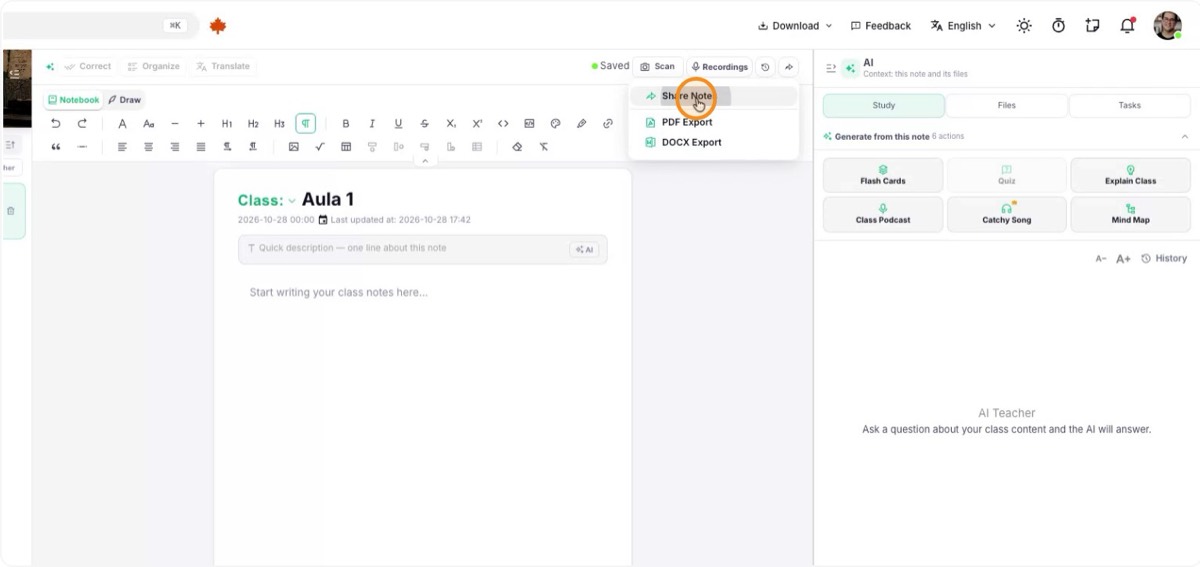Screen dimensions: 1200x567
Task: Choose Share Note from the menu
Action: (714, 96)
